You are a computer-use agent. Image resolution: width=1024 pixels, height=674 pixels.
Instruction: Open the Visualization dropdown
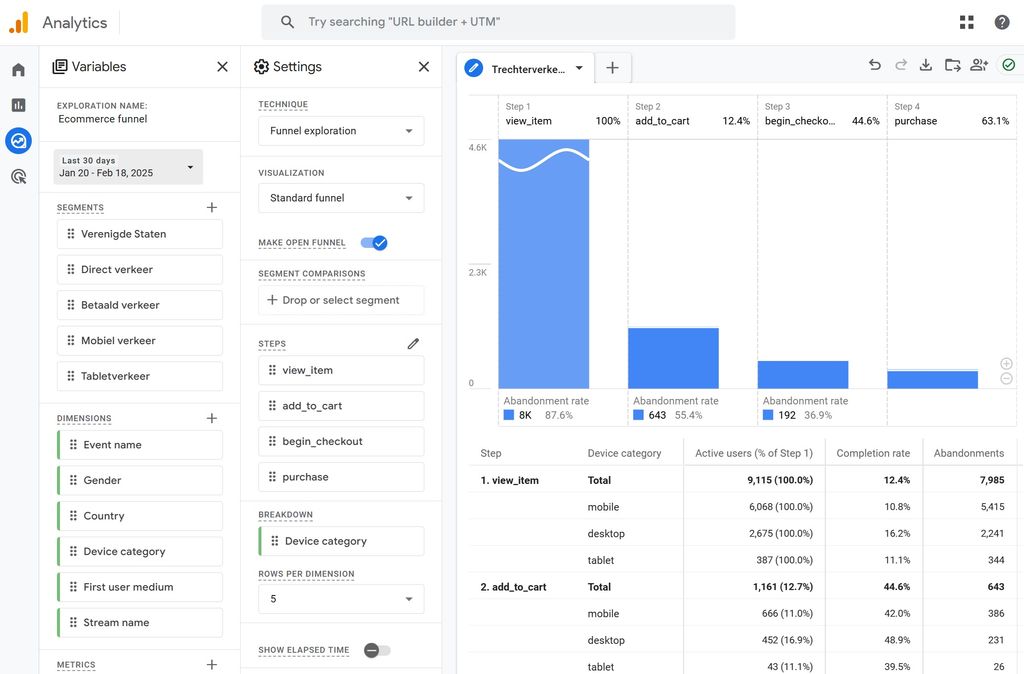coord(341,198)
